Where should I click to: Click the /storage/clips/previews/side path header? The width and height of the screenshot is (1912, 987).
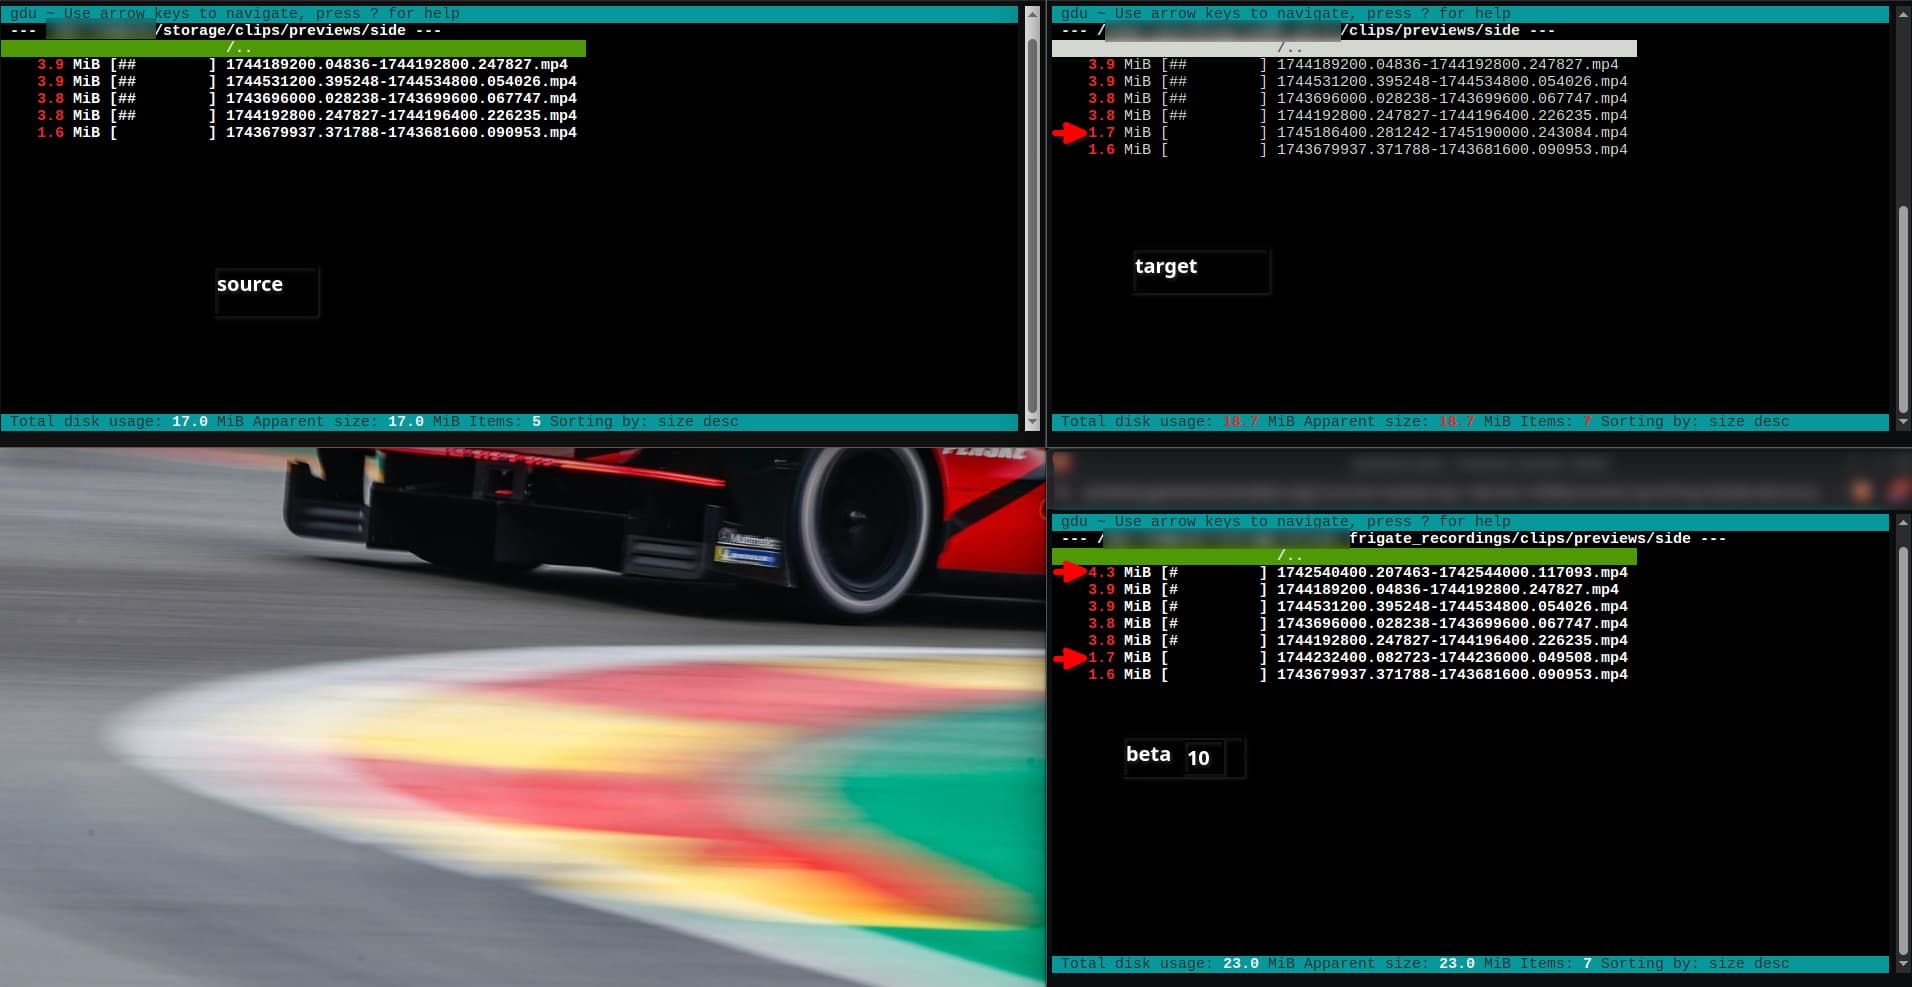[280, 30]
